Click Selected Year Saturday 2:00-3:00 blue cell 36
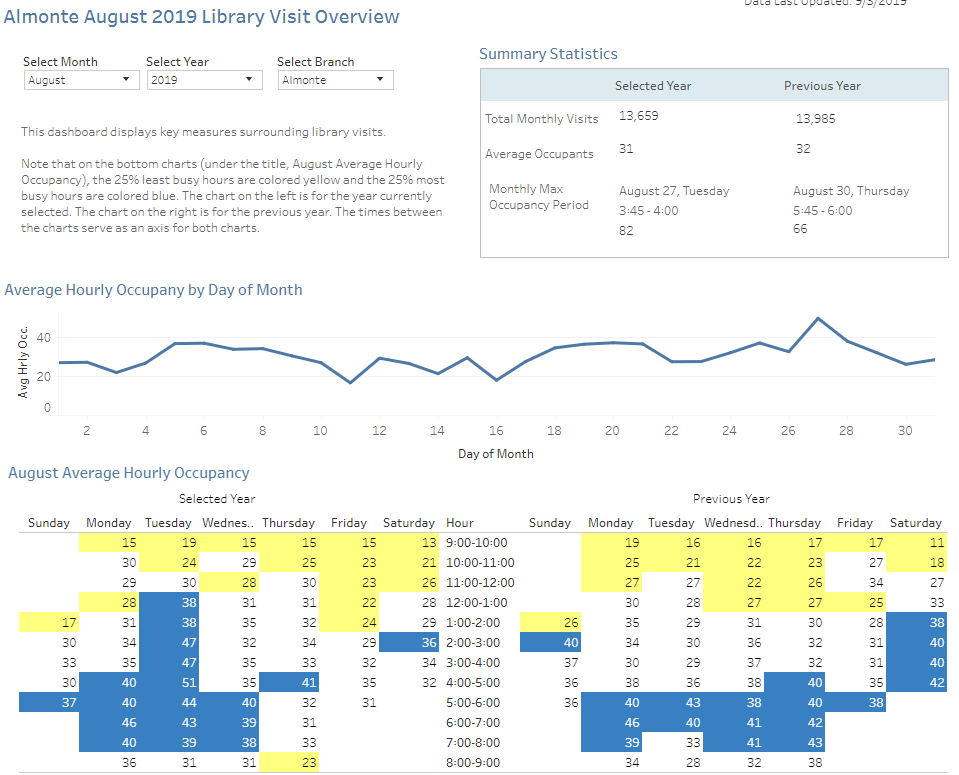 (409, 643)
